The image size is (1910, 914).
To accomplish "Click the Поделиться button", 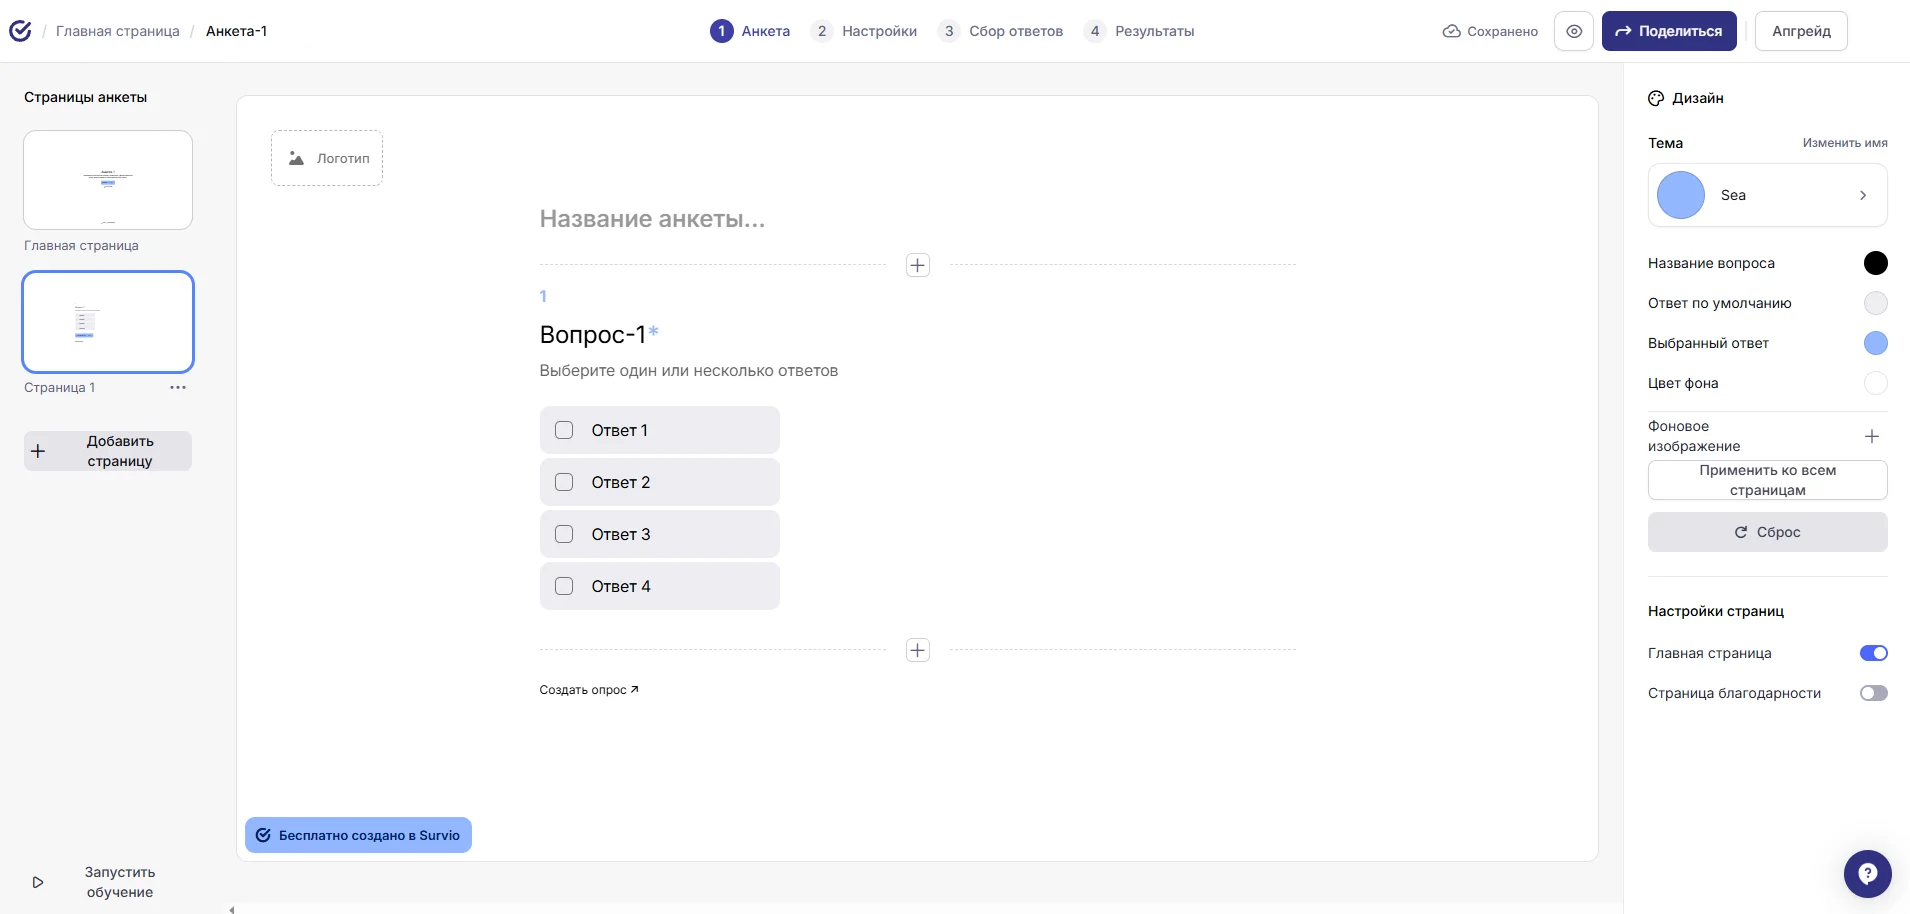I will [1668, 31].
